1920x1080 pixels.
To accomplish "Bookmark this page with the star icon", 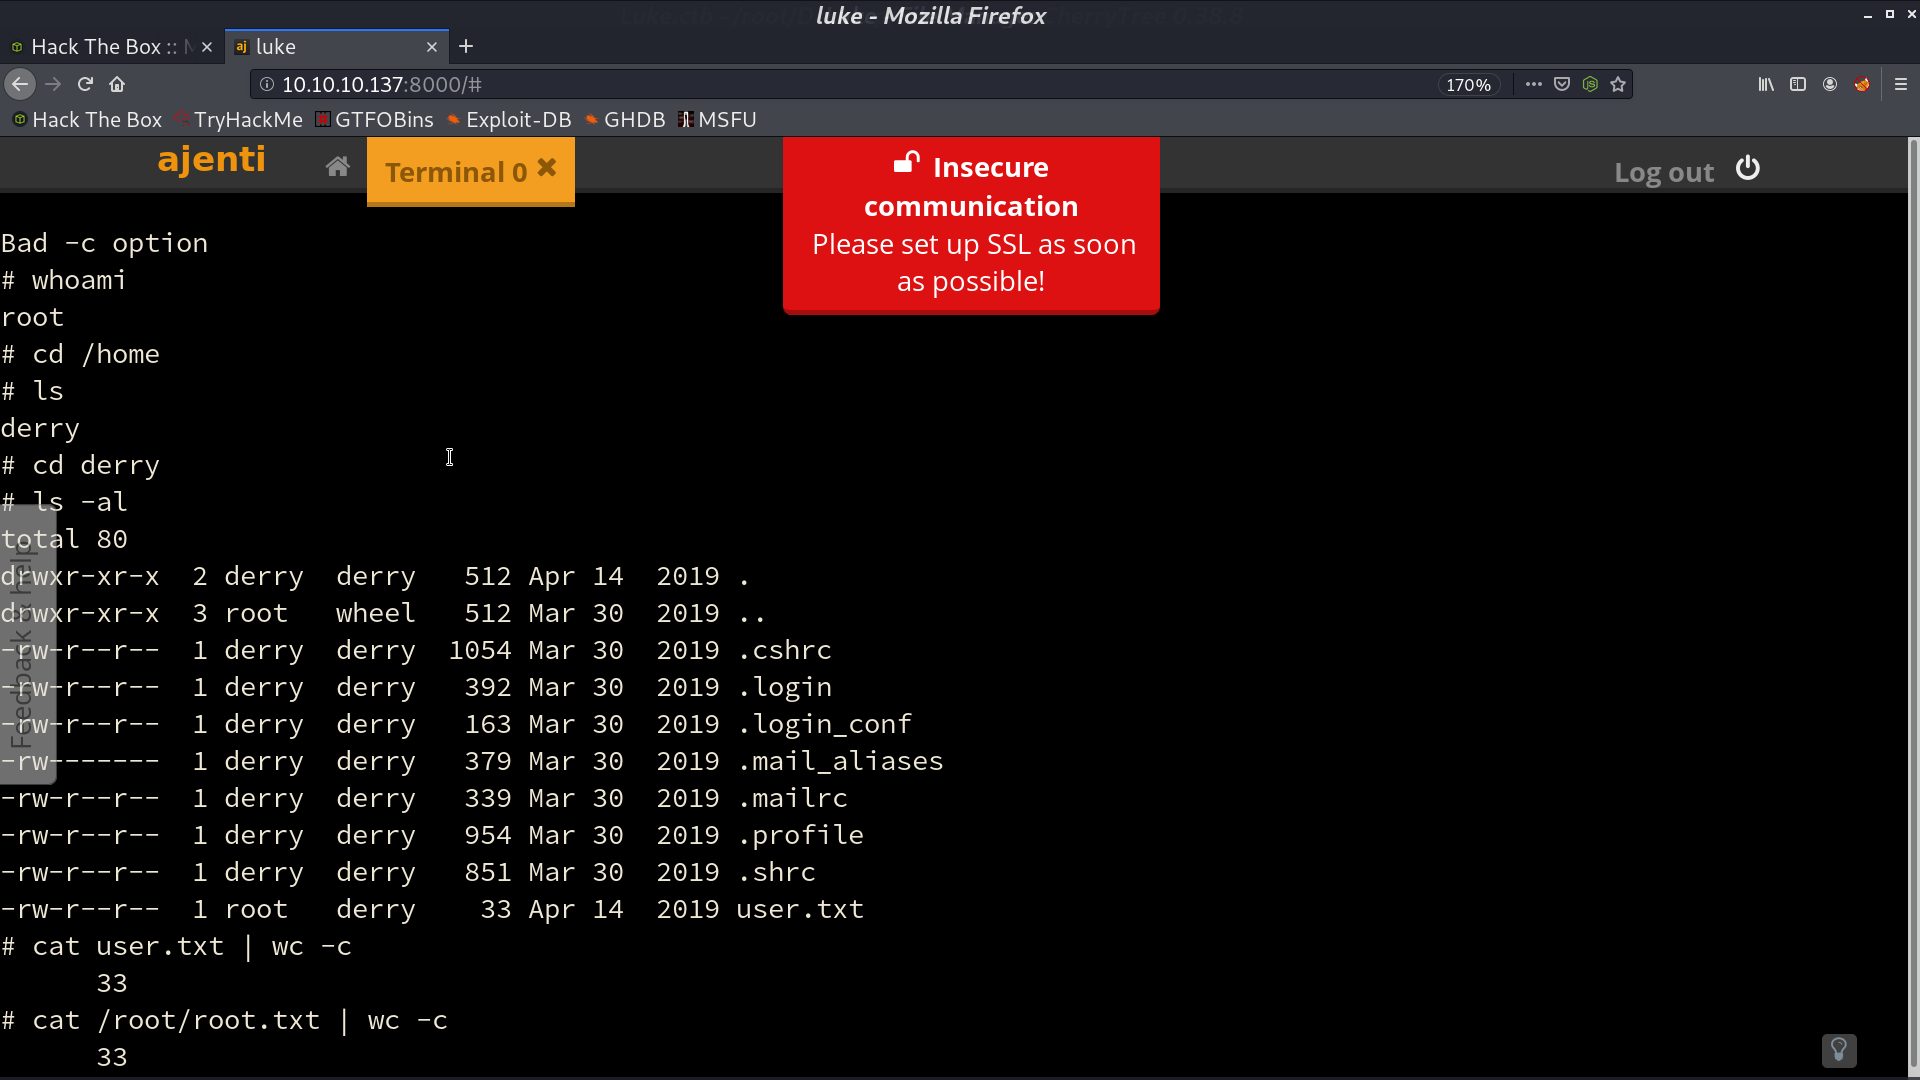I will pos(1618,85).
